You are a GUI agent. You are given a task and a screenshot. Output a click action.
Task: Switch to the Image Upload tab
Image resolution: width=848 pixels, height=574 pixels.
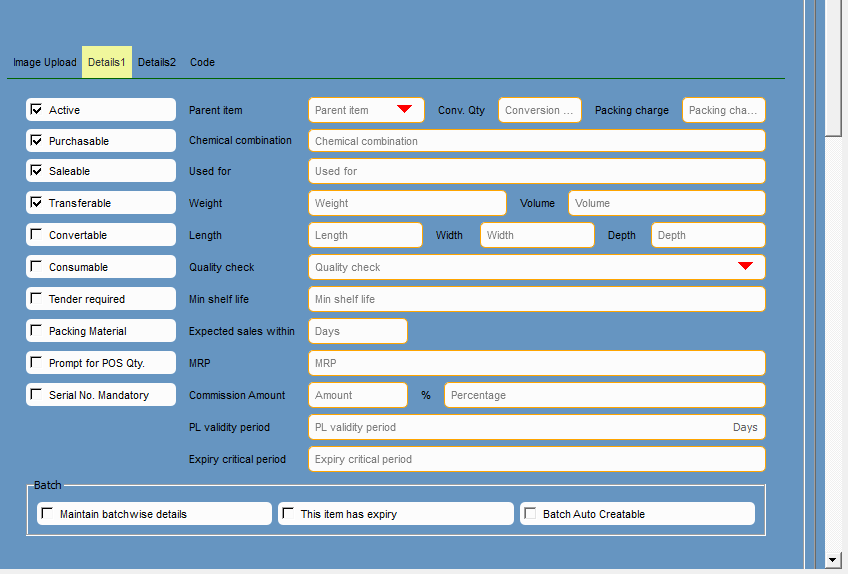(x=44, y=62)
